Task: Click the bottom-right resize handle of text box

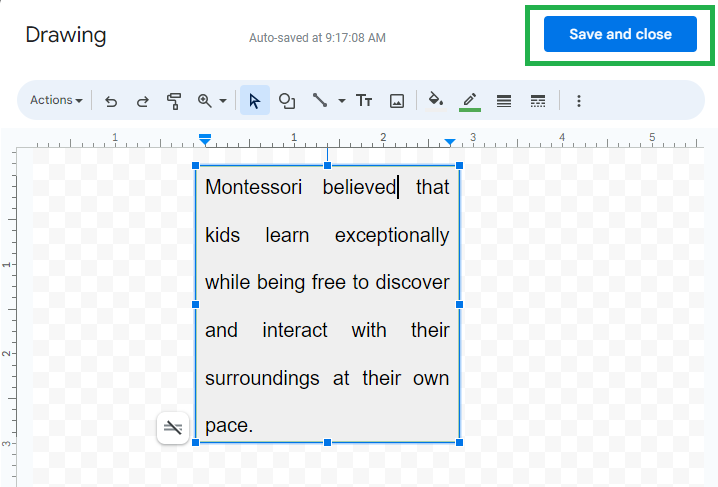Action: 460,441
